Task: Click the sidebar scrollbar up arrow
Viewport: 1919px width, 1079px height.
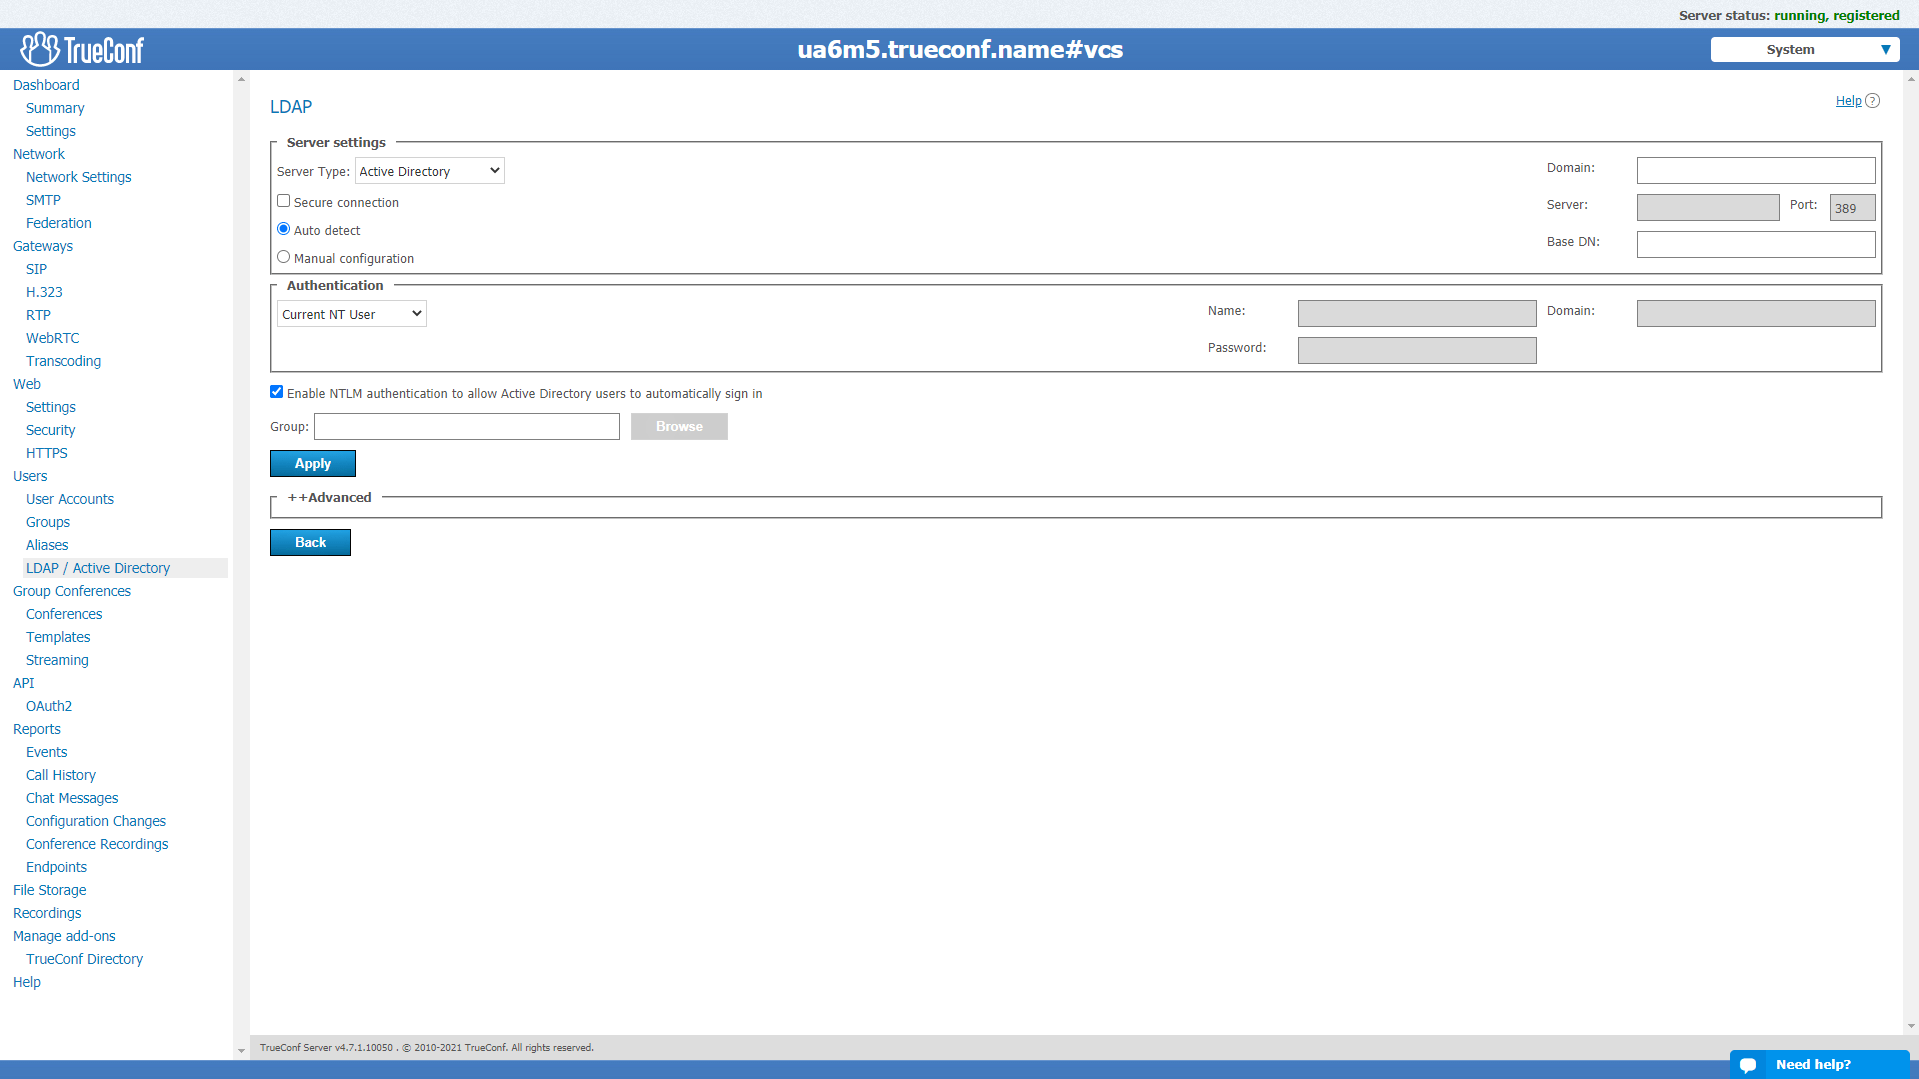Action: (x=241, y=79)
